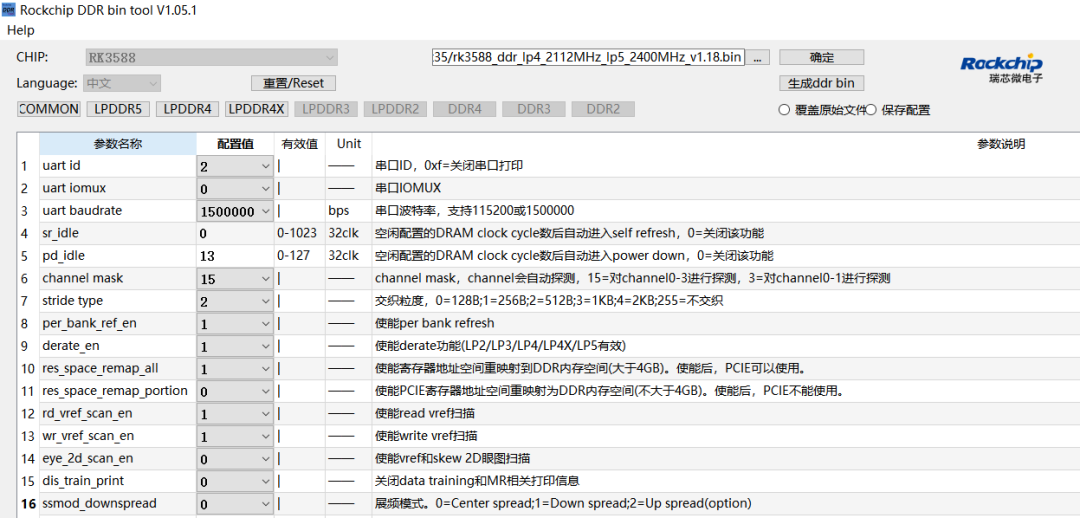1080x518 pixels.
Task: Click the pd_idle value field
Action: pyautogui.click(x=235, y=256)
